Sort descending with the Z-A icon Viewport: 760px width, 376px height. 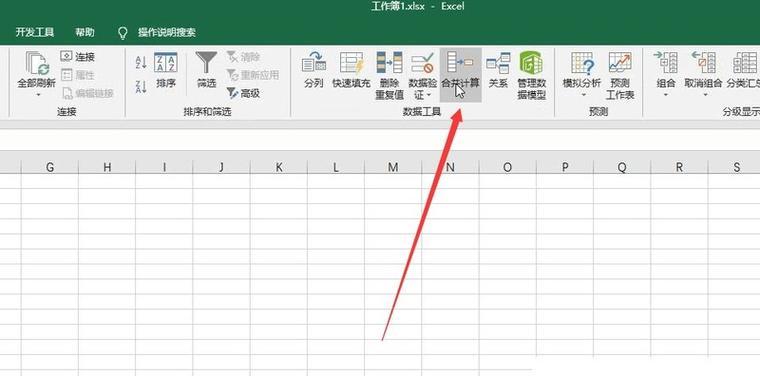tap(141, 86)
